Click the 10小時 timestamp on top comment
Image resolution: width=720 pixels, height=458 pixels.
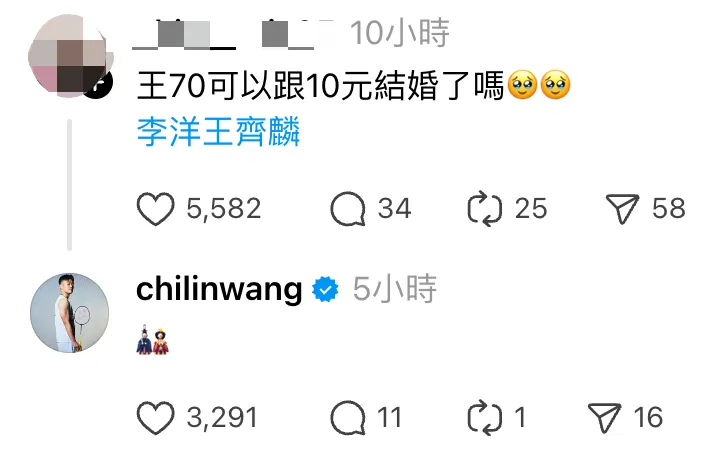[x=400, y=33]
